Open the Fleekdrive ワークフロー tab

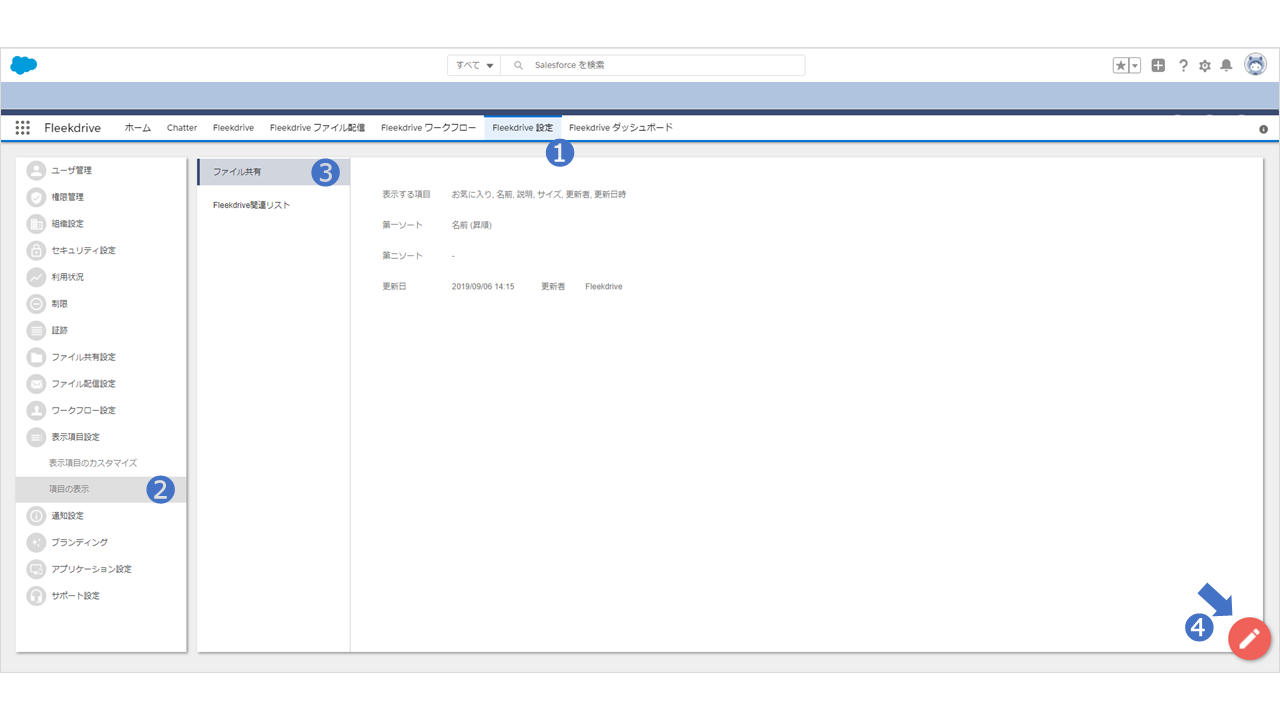[x=428, y=128]
